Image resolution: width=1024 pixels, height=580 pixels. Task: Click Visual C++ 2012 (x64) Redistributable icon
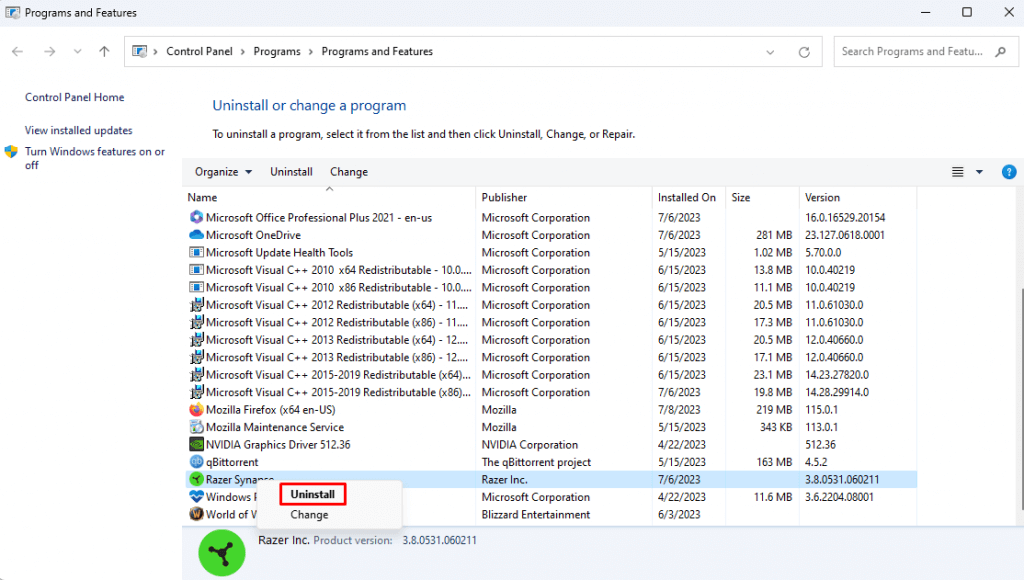pyautogui.click(x=196, y=304)
